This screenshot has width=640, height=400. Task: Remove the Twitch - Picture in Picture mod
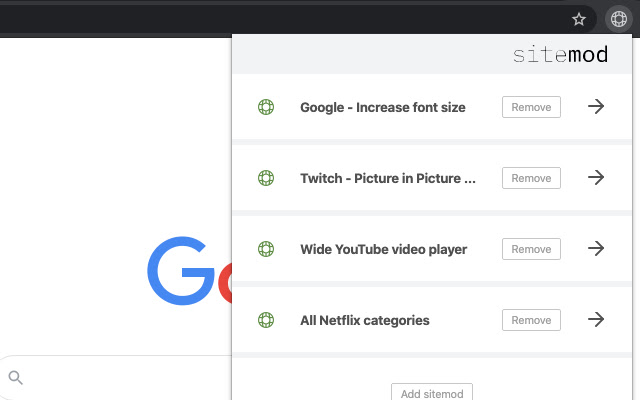pyautogui.click(x=531, y=178)
